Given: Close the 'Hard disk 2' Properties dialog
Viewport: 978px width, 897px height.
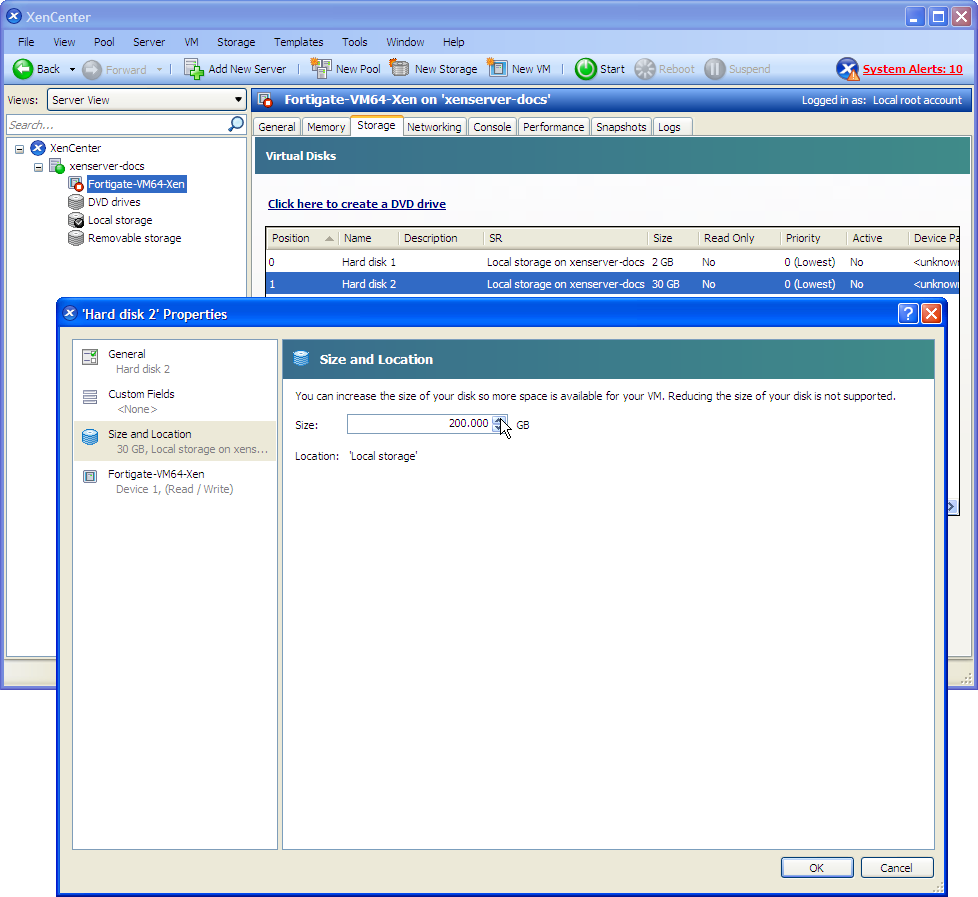Looking at the screenshot, I should [931, 313].
